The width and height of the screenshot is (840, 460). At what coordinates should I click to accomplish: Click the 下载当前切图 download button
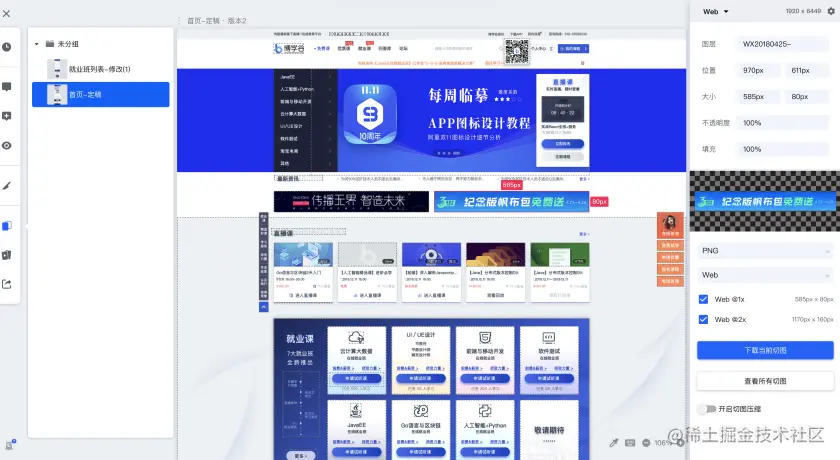pos(765,350)
